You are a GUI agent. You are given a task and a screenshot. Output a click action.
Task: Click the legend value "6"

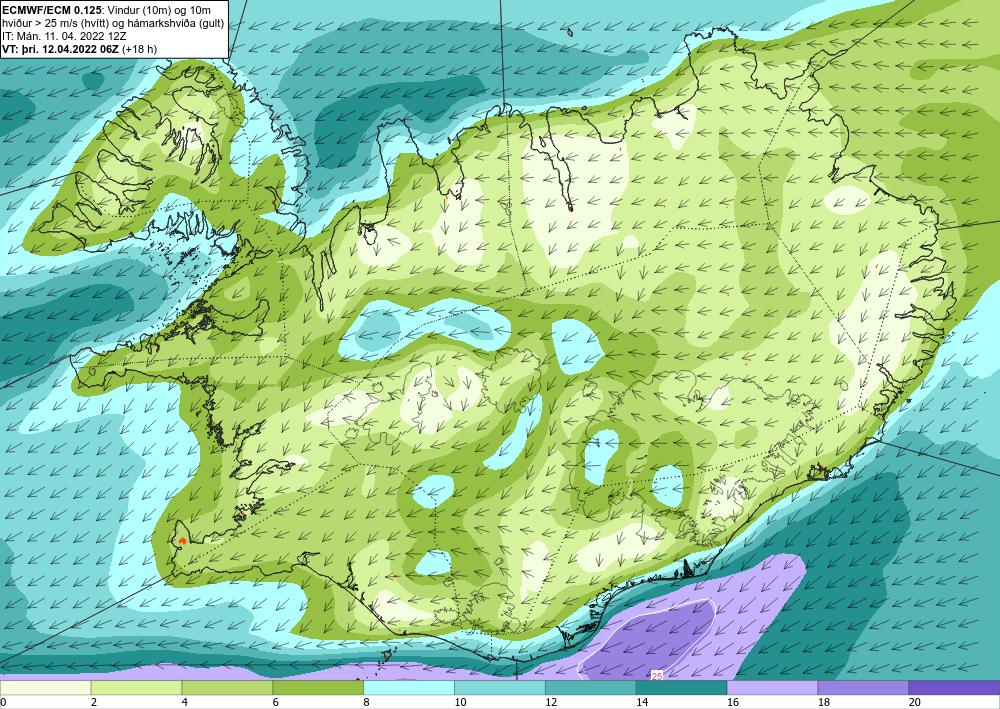point(276,703)
